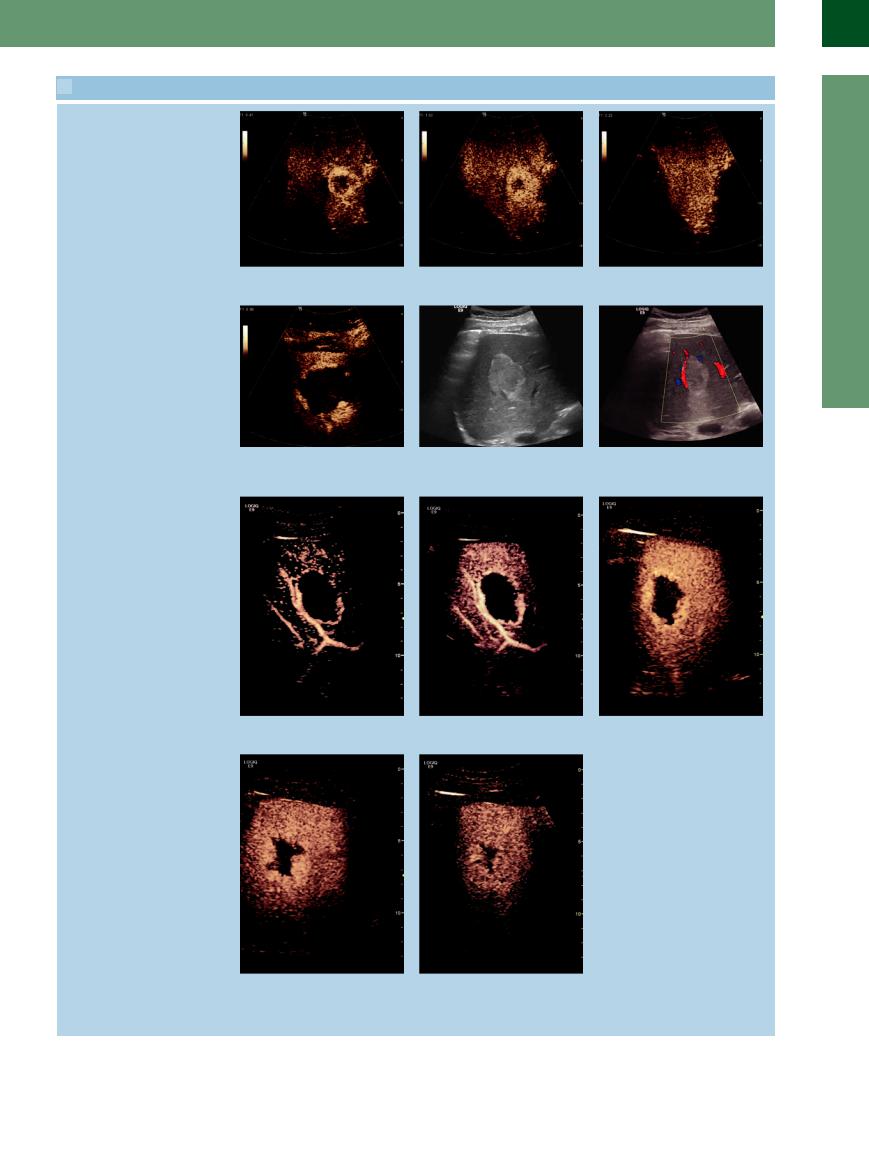Select the tall green side tab on the margin

(845, 241)
